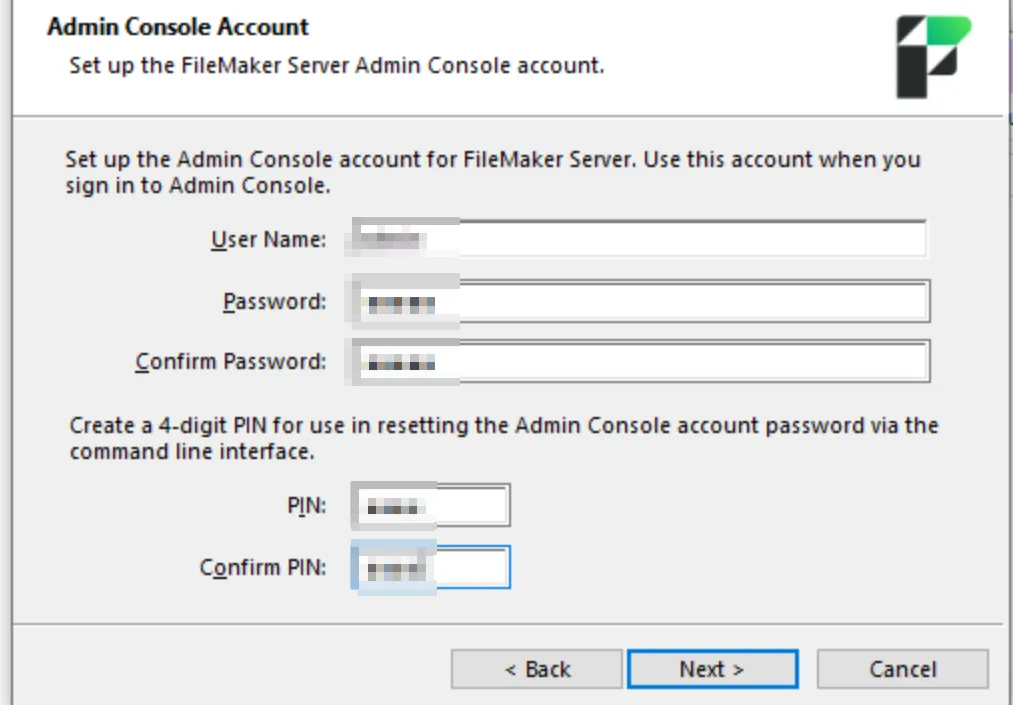
Task: Click the Next button
Action: point(712,669)
